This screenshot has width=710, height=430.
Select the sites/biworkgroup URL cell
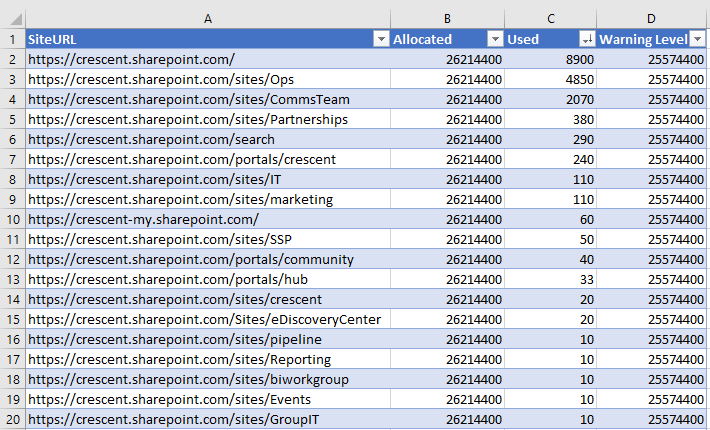point(208,379)
